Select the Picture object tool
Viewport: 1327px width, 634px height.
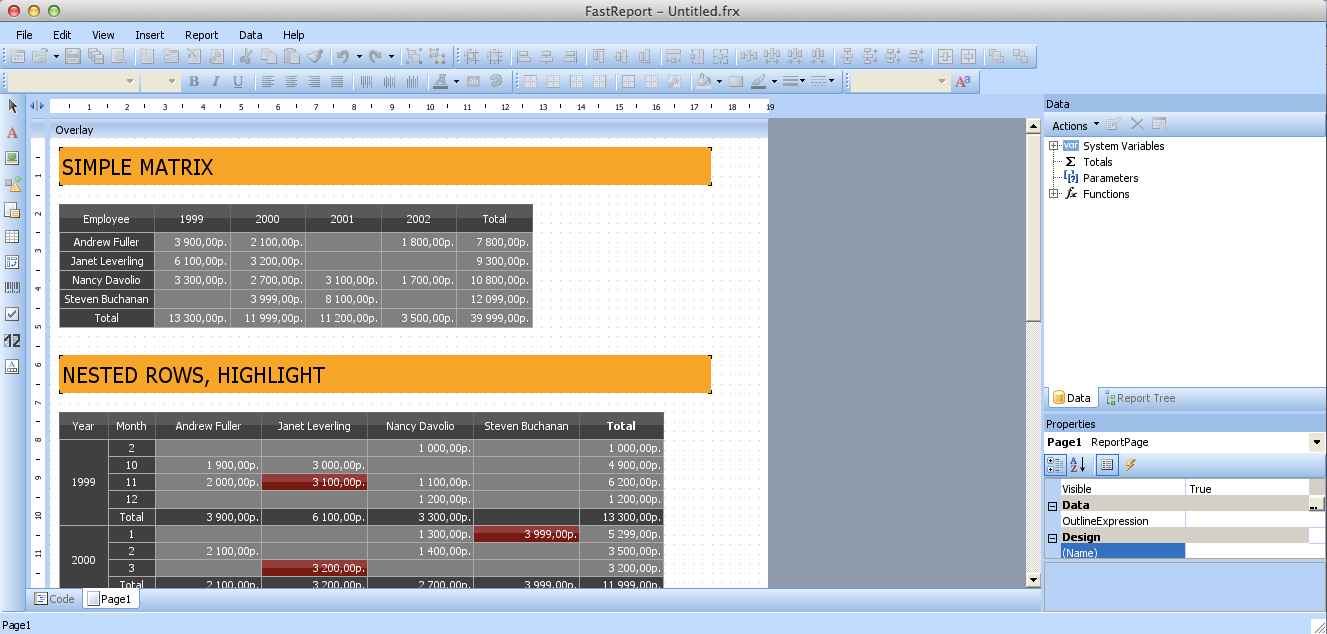[13, 158]
